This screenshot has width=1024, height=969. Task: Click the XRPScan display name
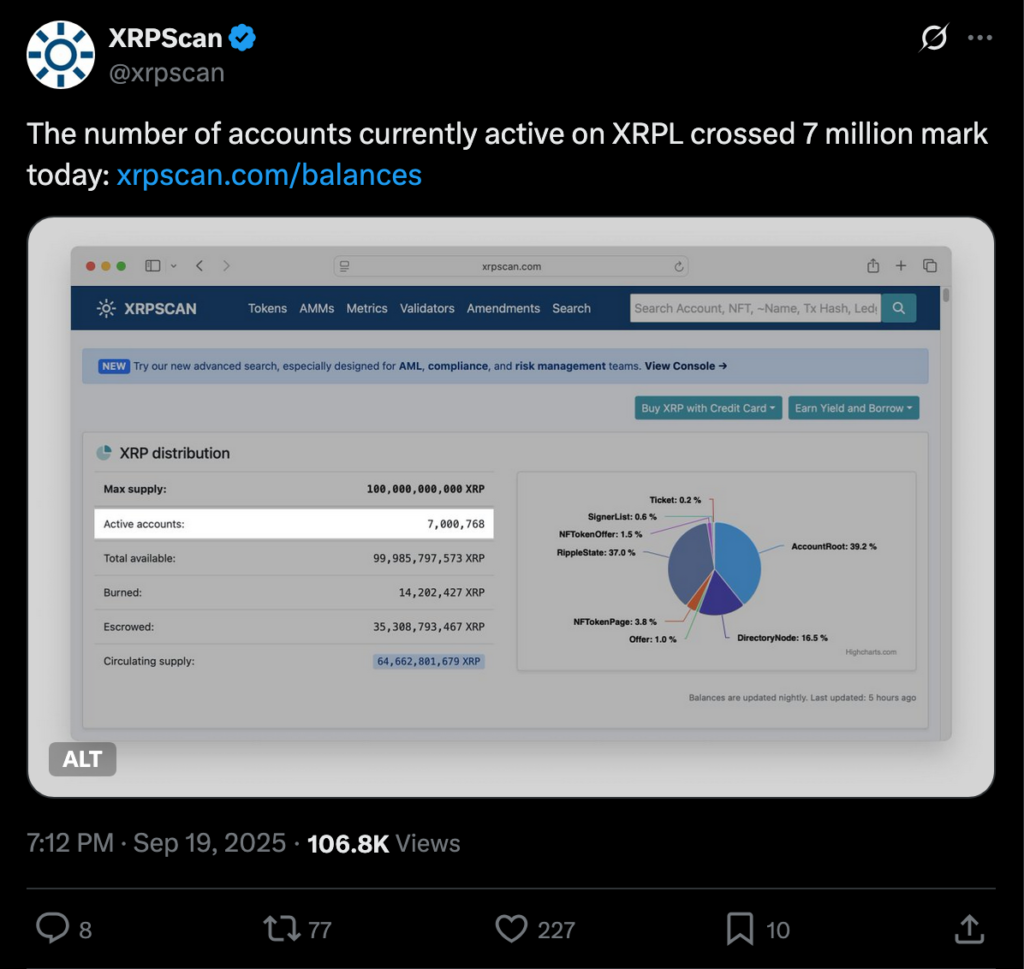click(165, 39)
